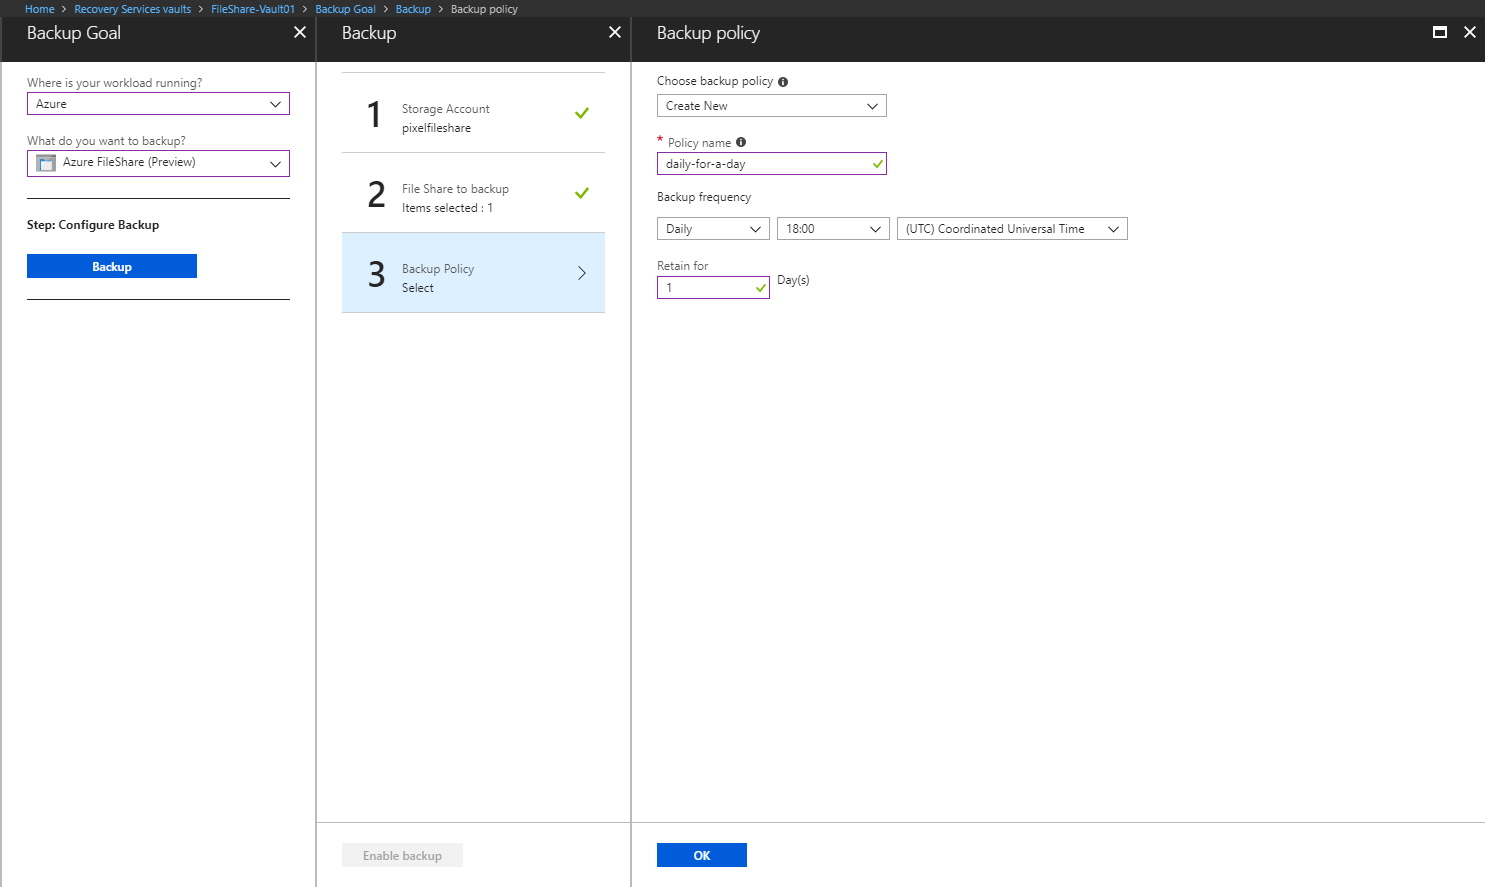The image size is (1485, 887).
Task: Navigate to FileShare-Vault01 breadcrumb
Action: pos(253,9)
